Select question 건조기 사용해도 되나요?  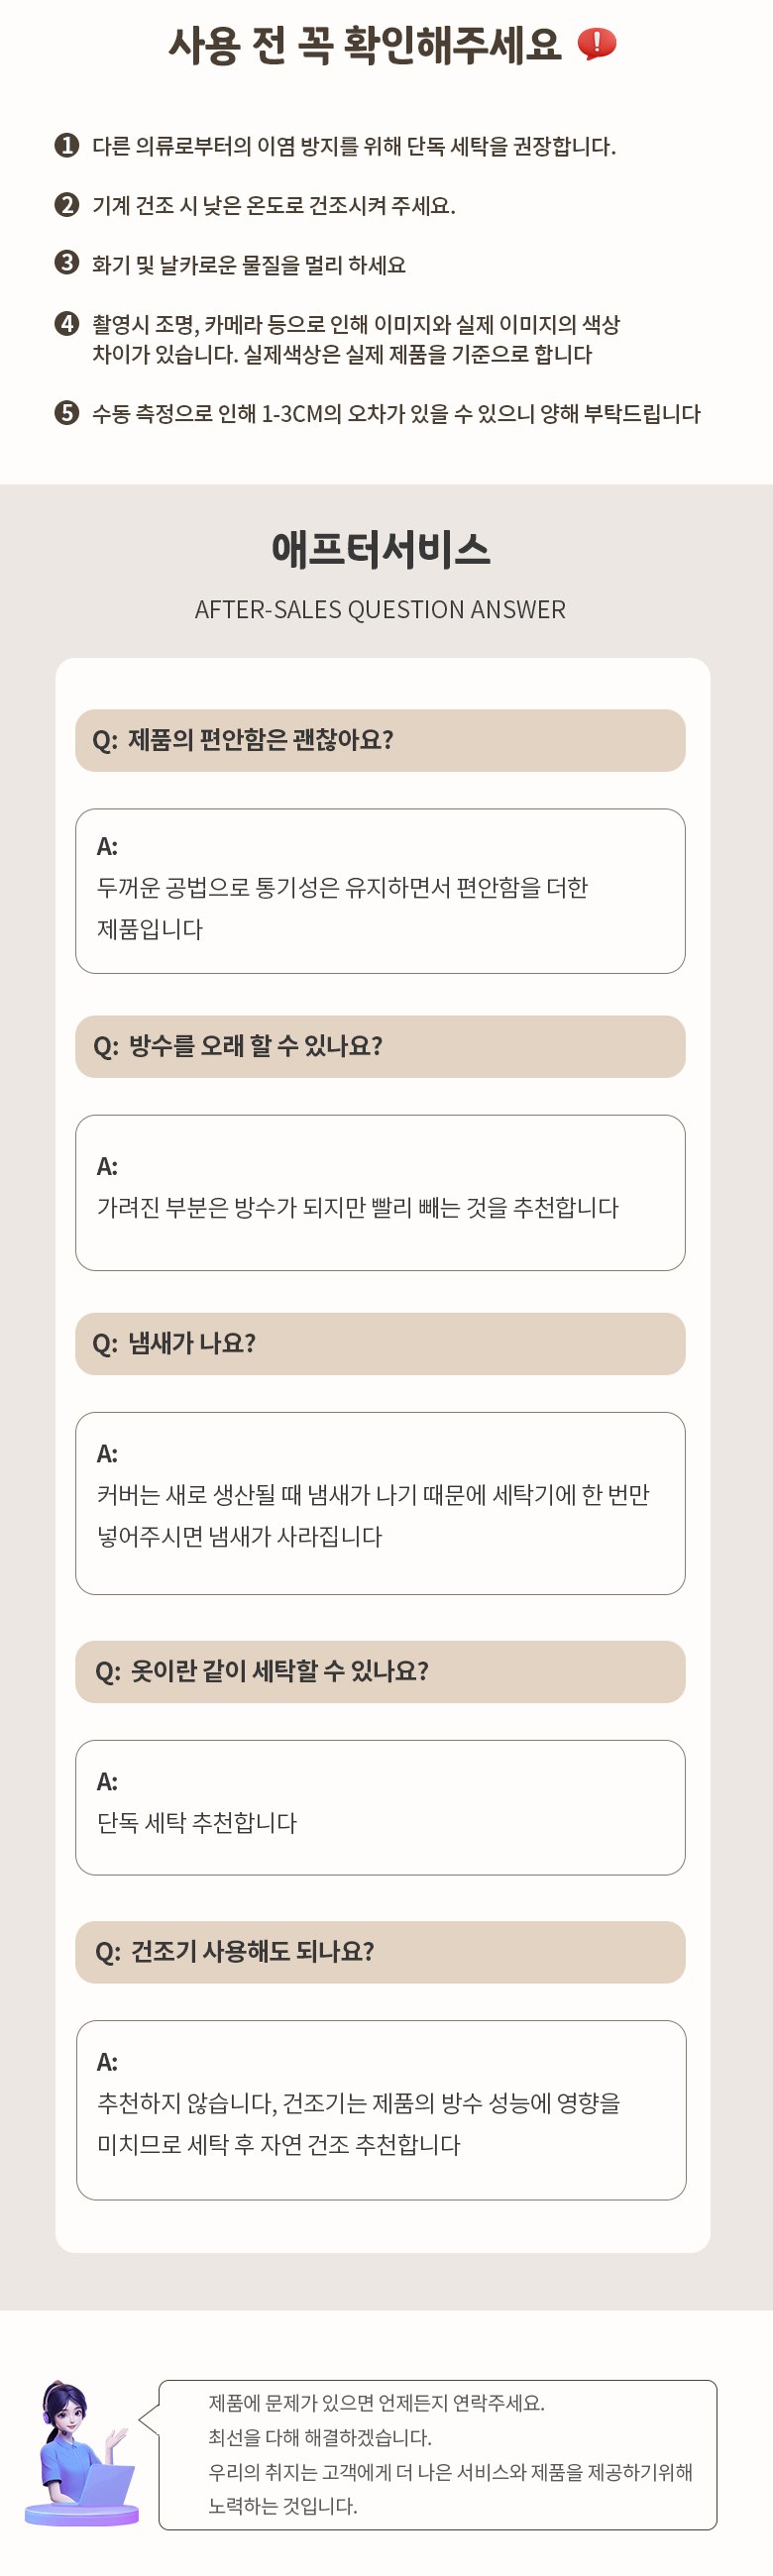coord(380,1951)
